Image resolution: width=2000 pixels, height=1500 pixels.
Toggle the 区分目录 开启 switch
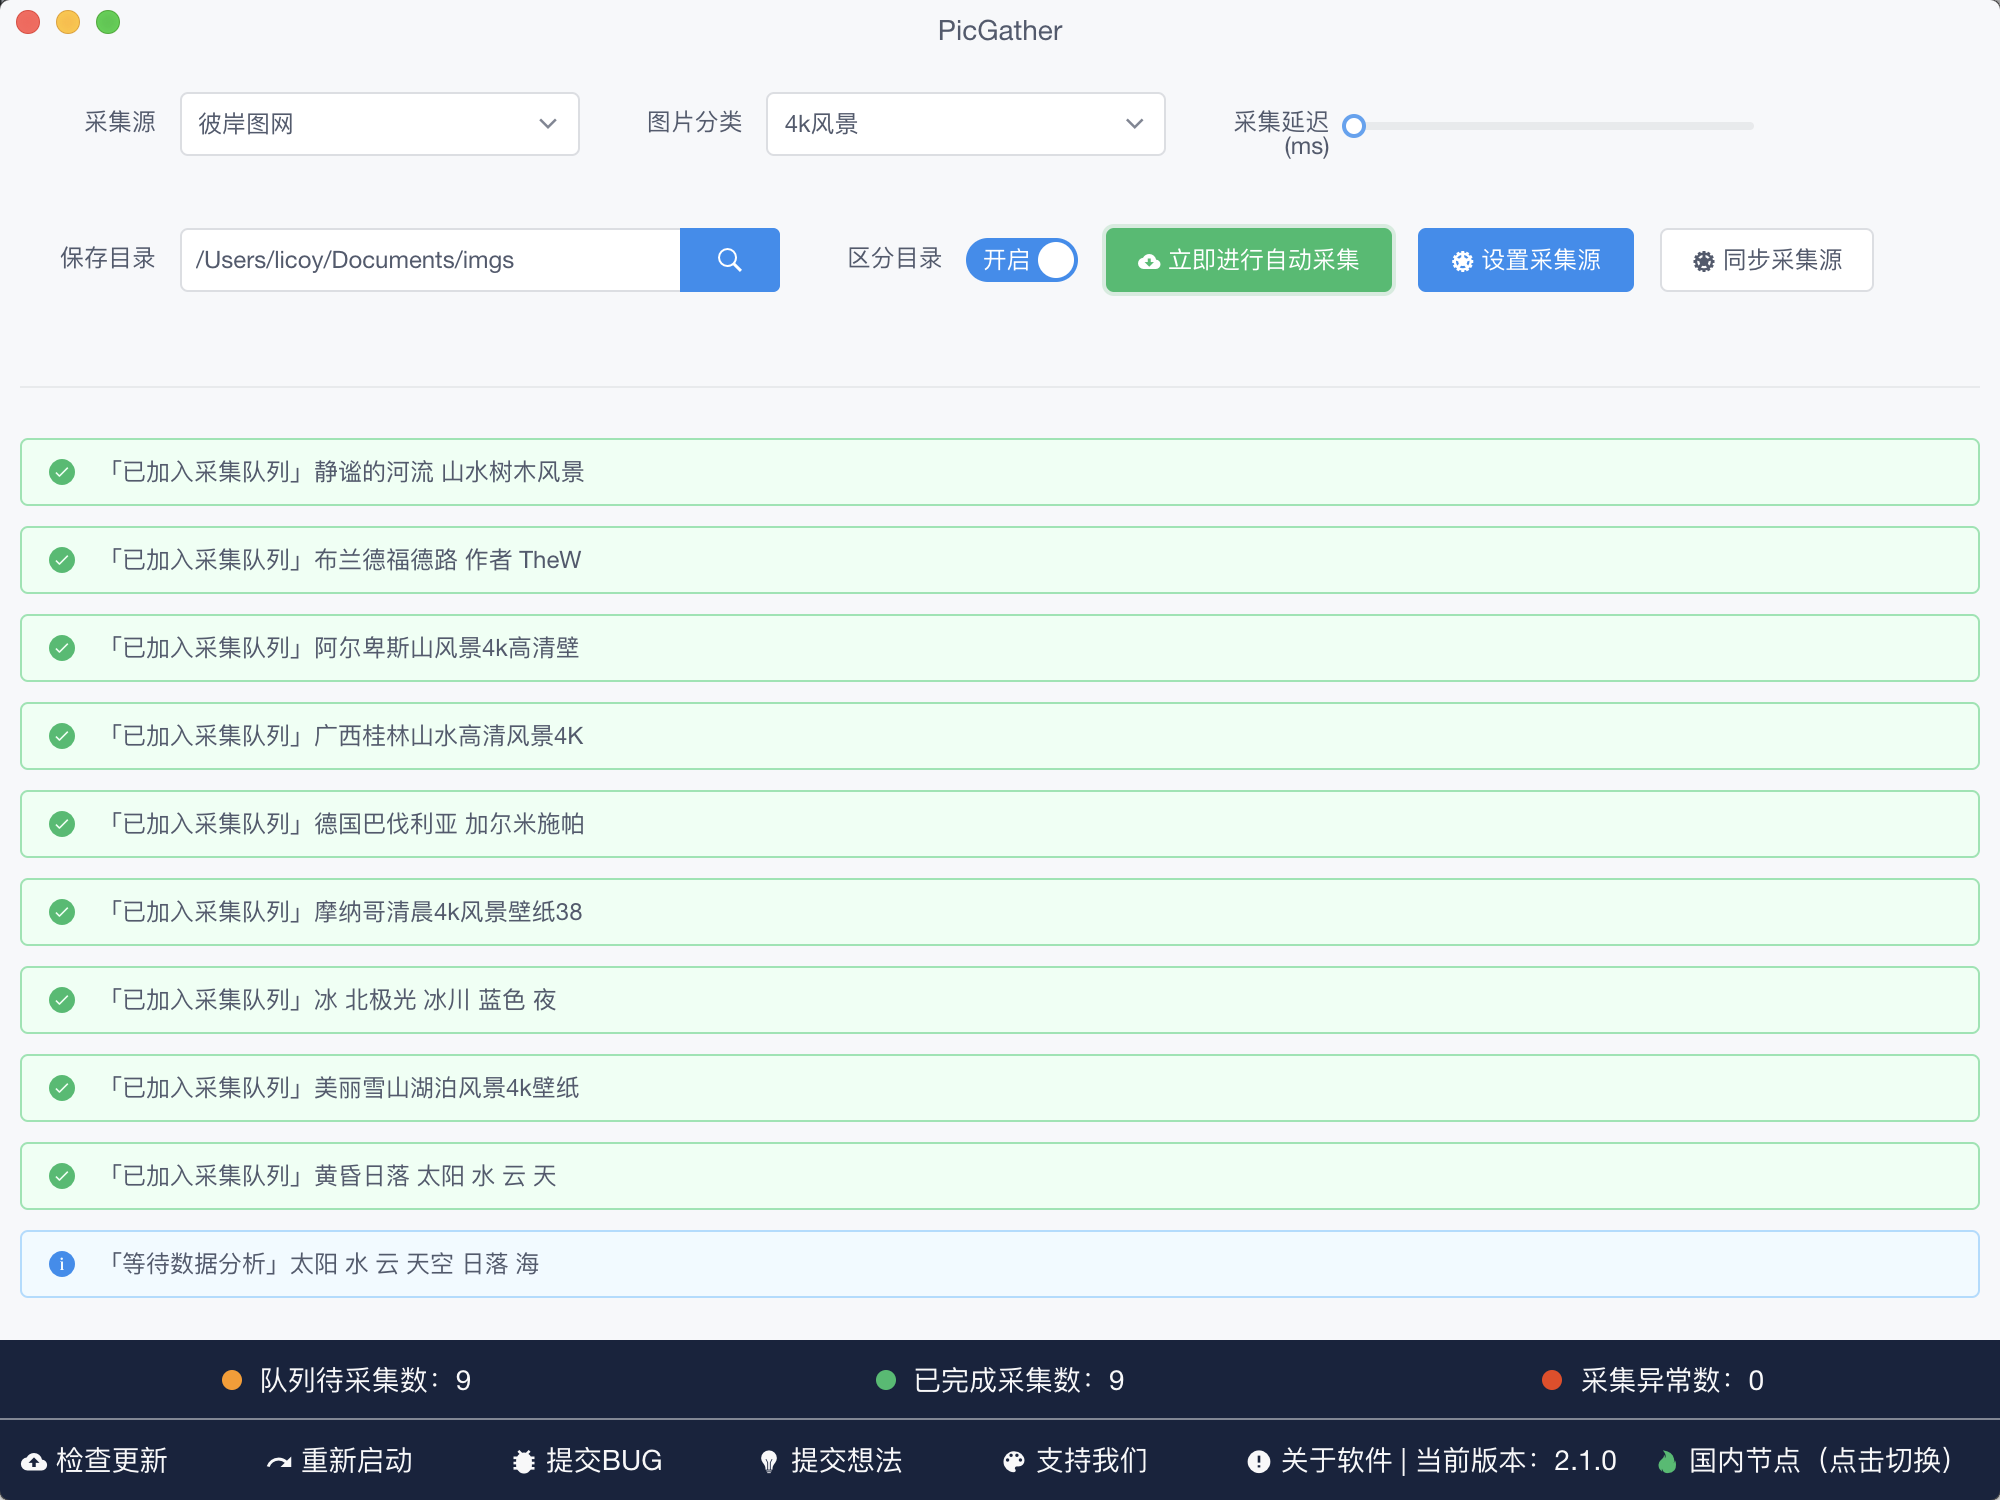1021,260
